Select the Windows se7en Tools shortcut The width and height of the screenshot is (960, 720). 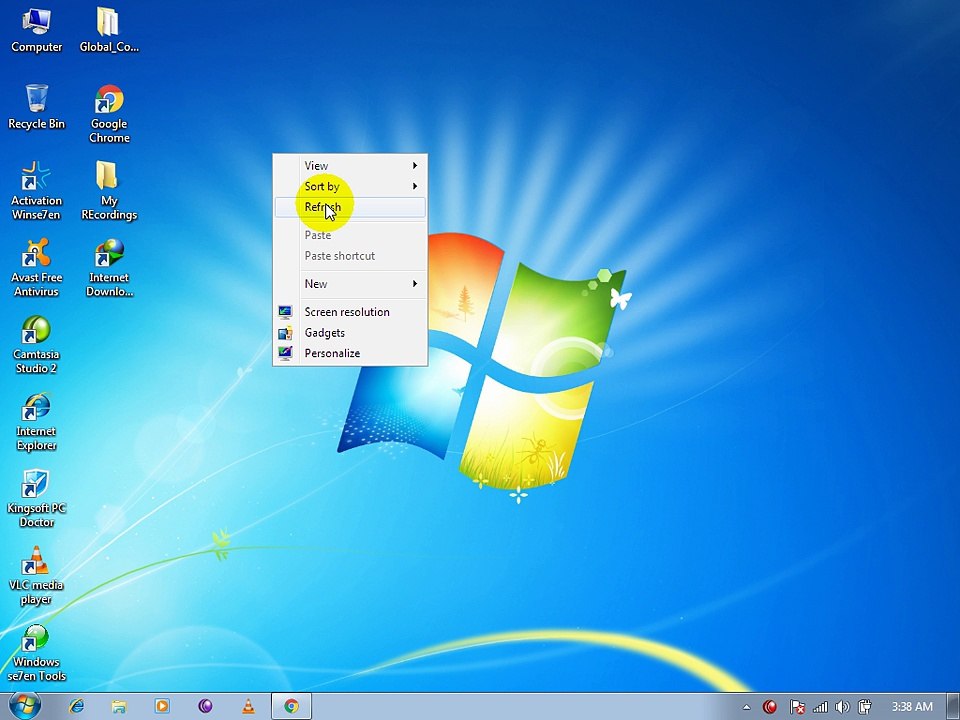click(x=36, y=653)
